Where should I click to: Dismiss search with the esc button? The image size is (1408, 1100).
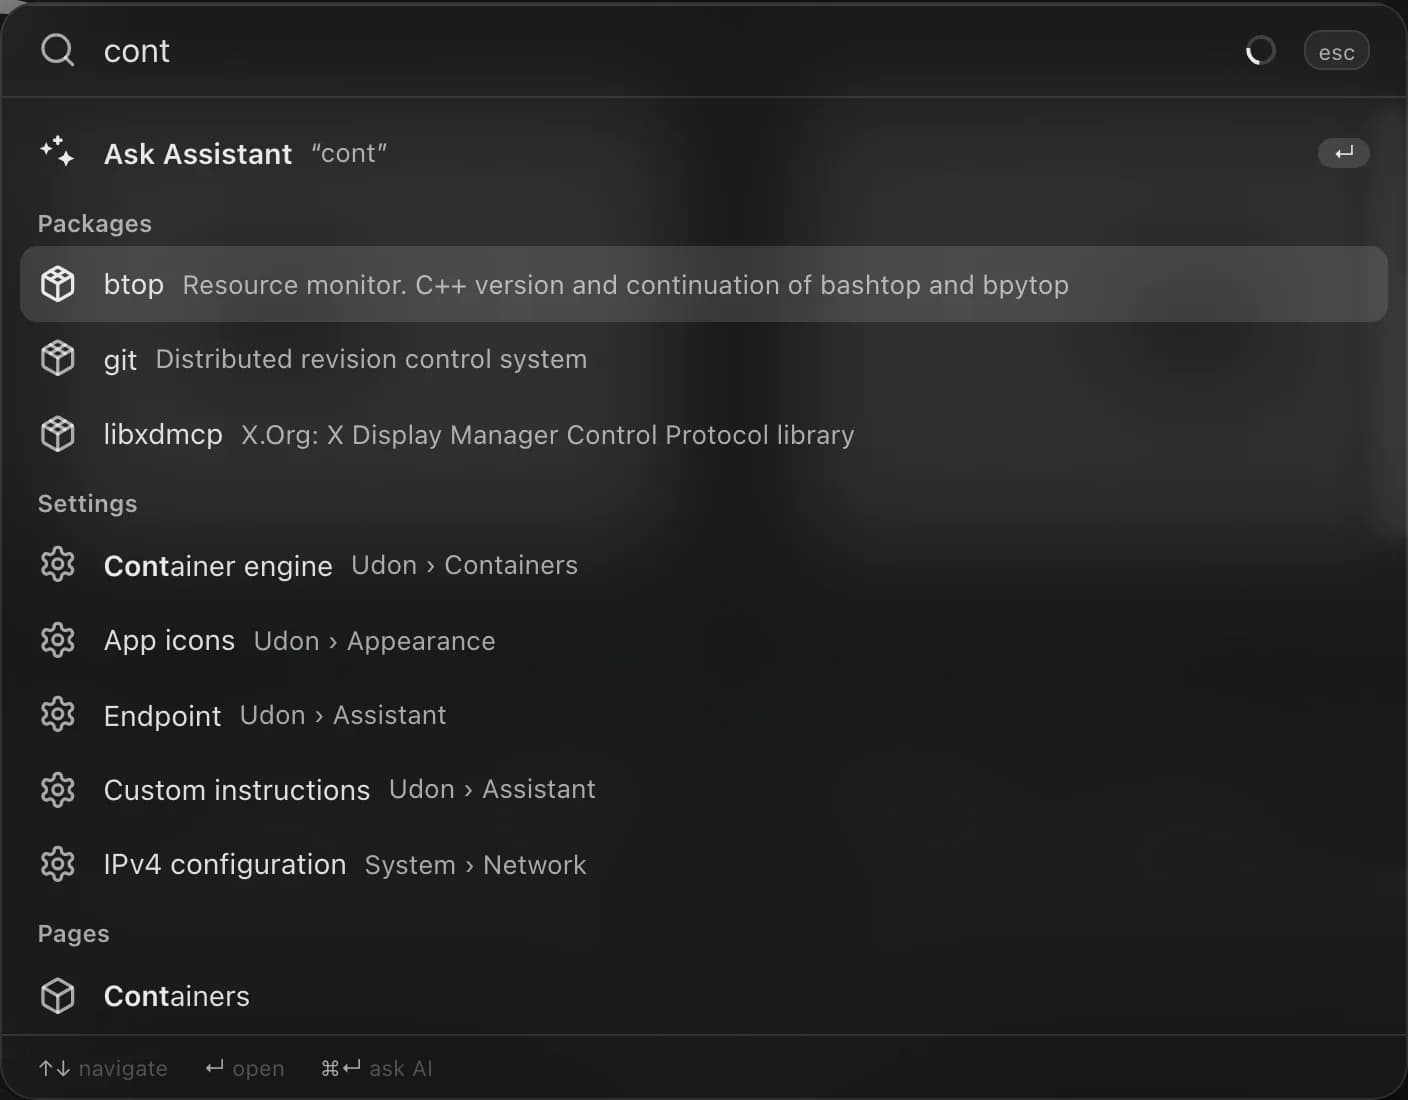[x=1336, y=51]
